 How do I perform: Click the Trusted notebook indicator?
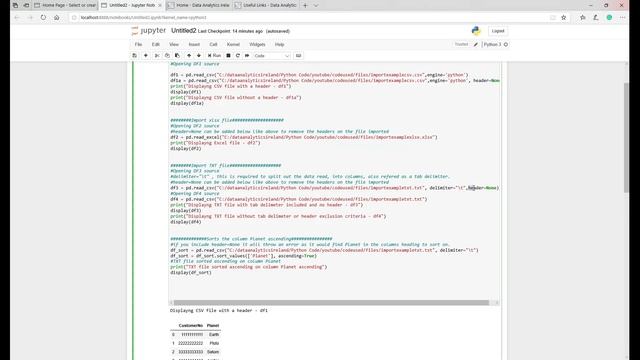point(461,44)
